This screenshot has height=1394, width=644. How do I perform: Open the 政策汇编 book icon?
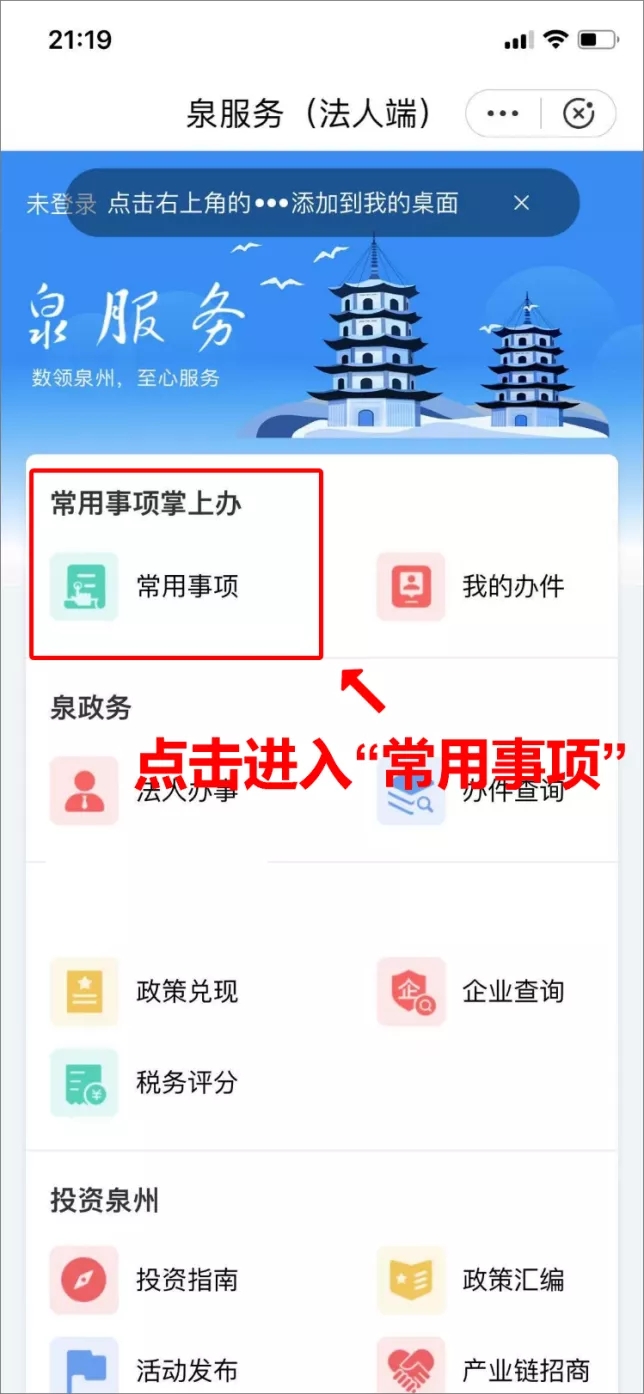411,1280
